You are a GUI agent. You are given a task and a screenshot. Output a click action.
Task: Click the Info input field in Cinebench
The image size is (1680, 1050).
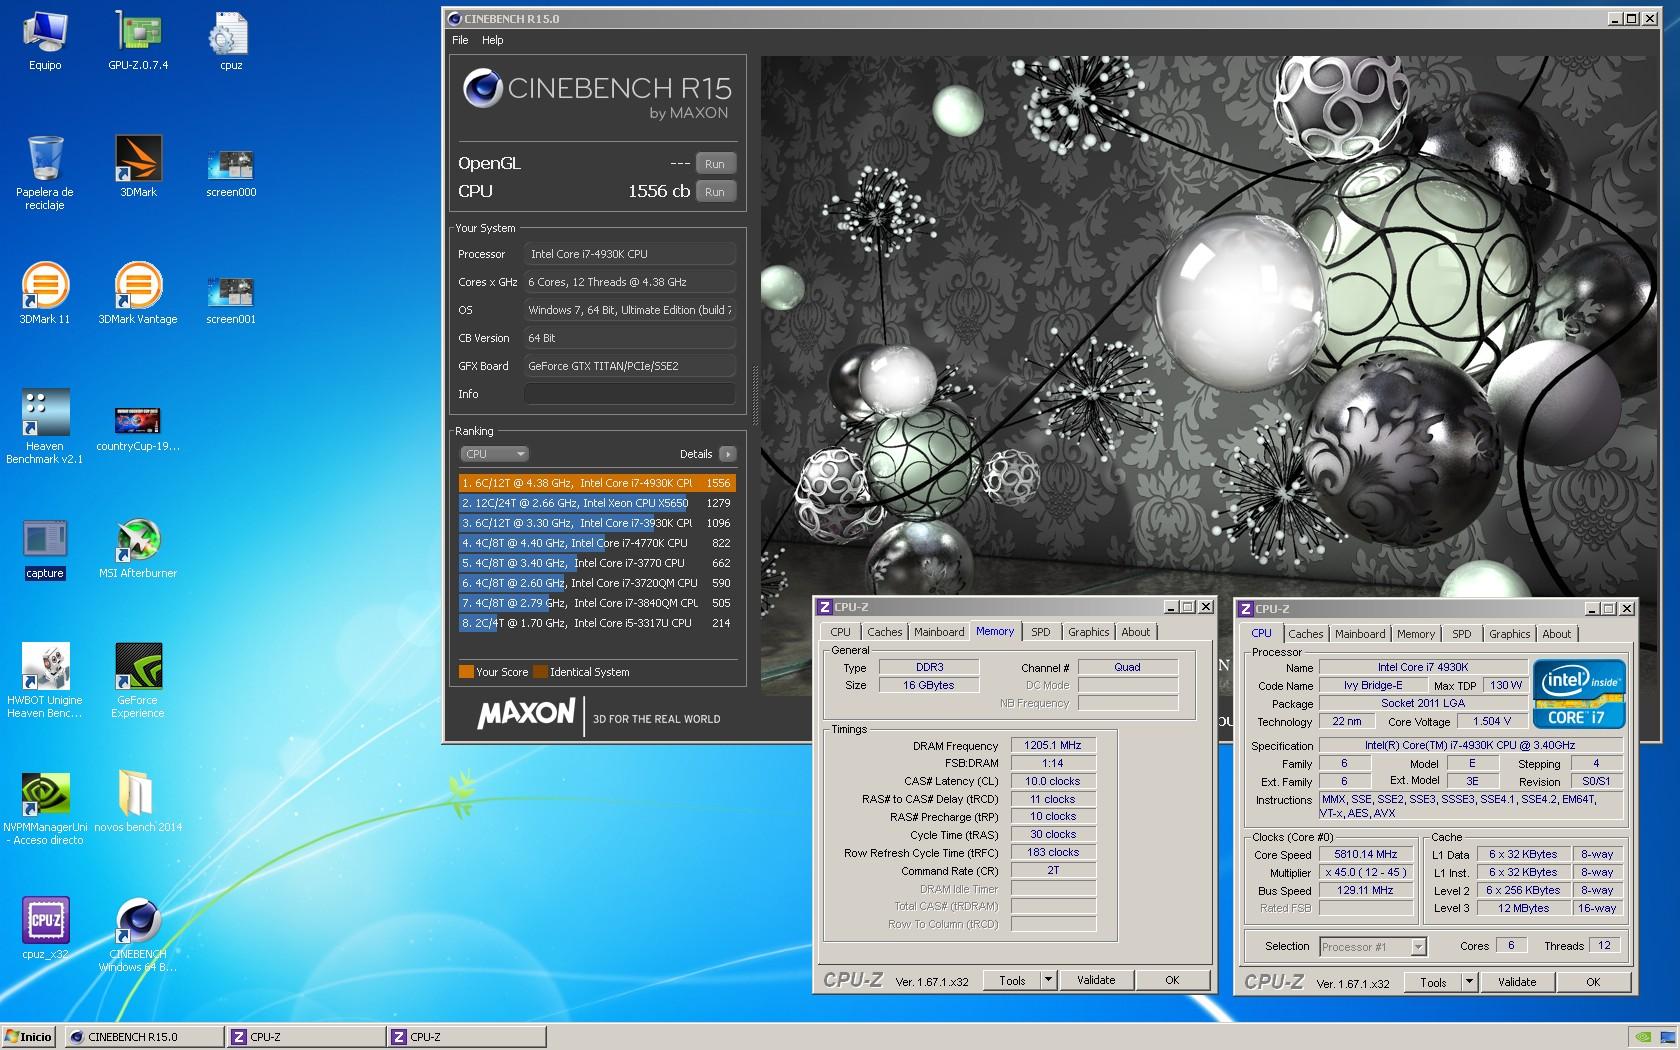coord(630,394)
